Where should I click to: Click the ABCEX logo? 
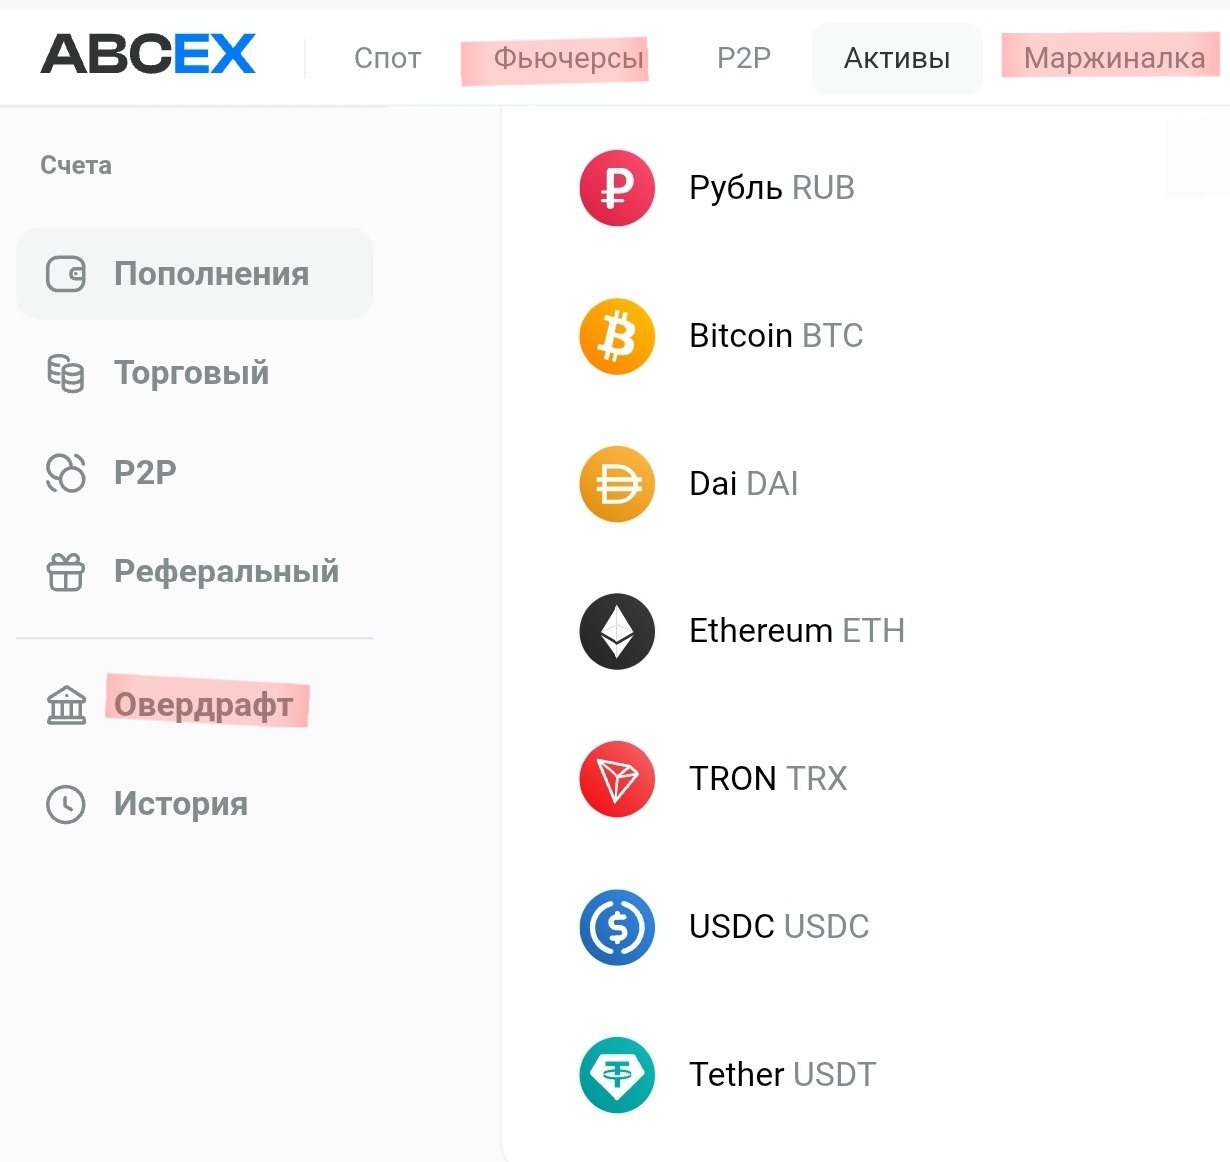pos(148,55)
